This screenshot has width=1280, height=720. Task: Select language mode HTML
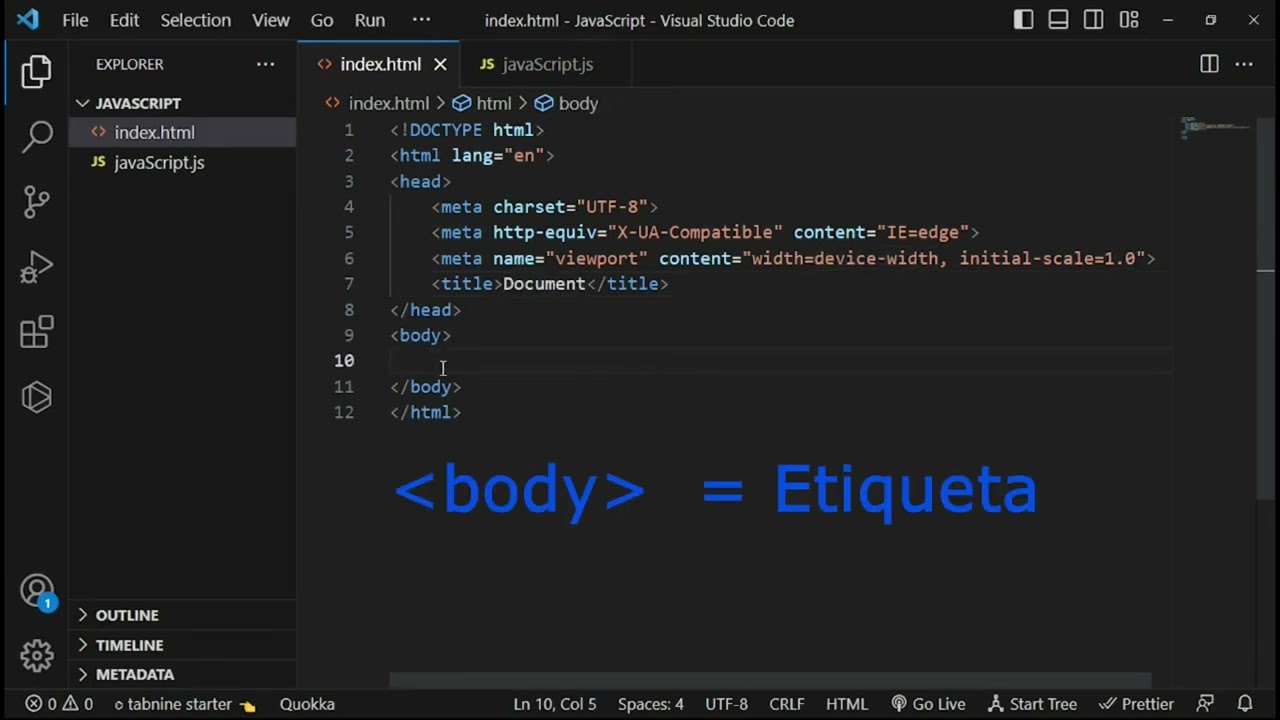[x=847, y=704]
